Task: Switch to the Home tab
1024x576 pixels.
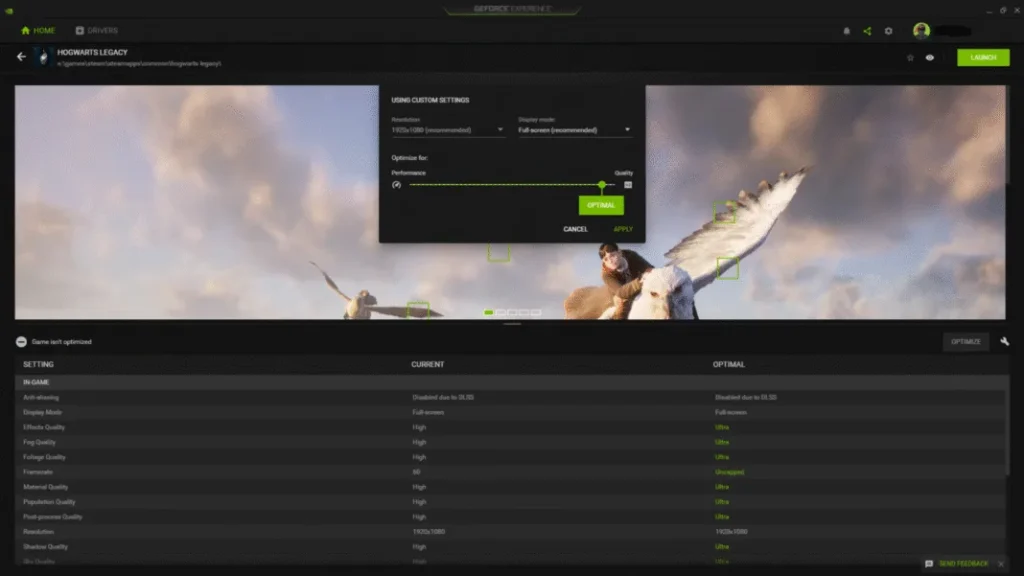Action: pyautogui.click(x=38, y=31)
